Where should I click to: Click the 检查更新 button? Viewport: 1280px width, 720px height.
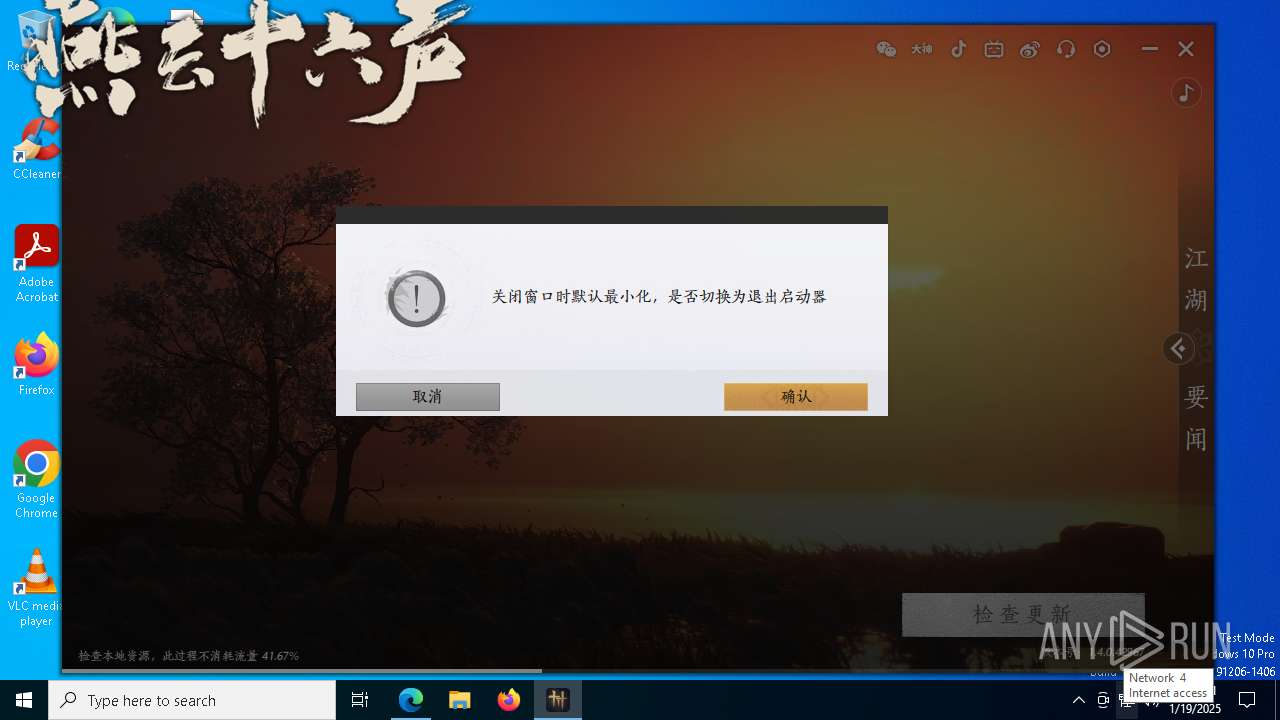1023,614
